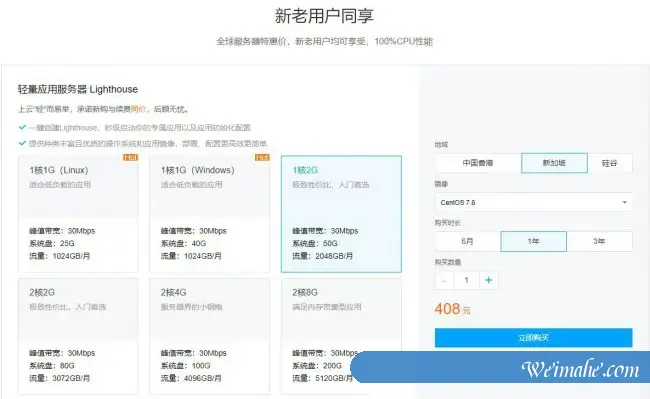Click 流量: 3072GB/月 in the 2核2G card

[x=59, y=378]
